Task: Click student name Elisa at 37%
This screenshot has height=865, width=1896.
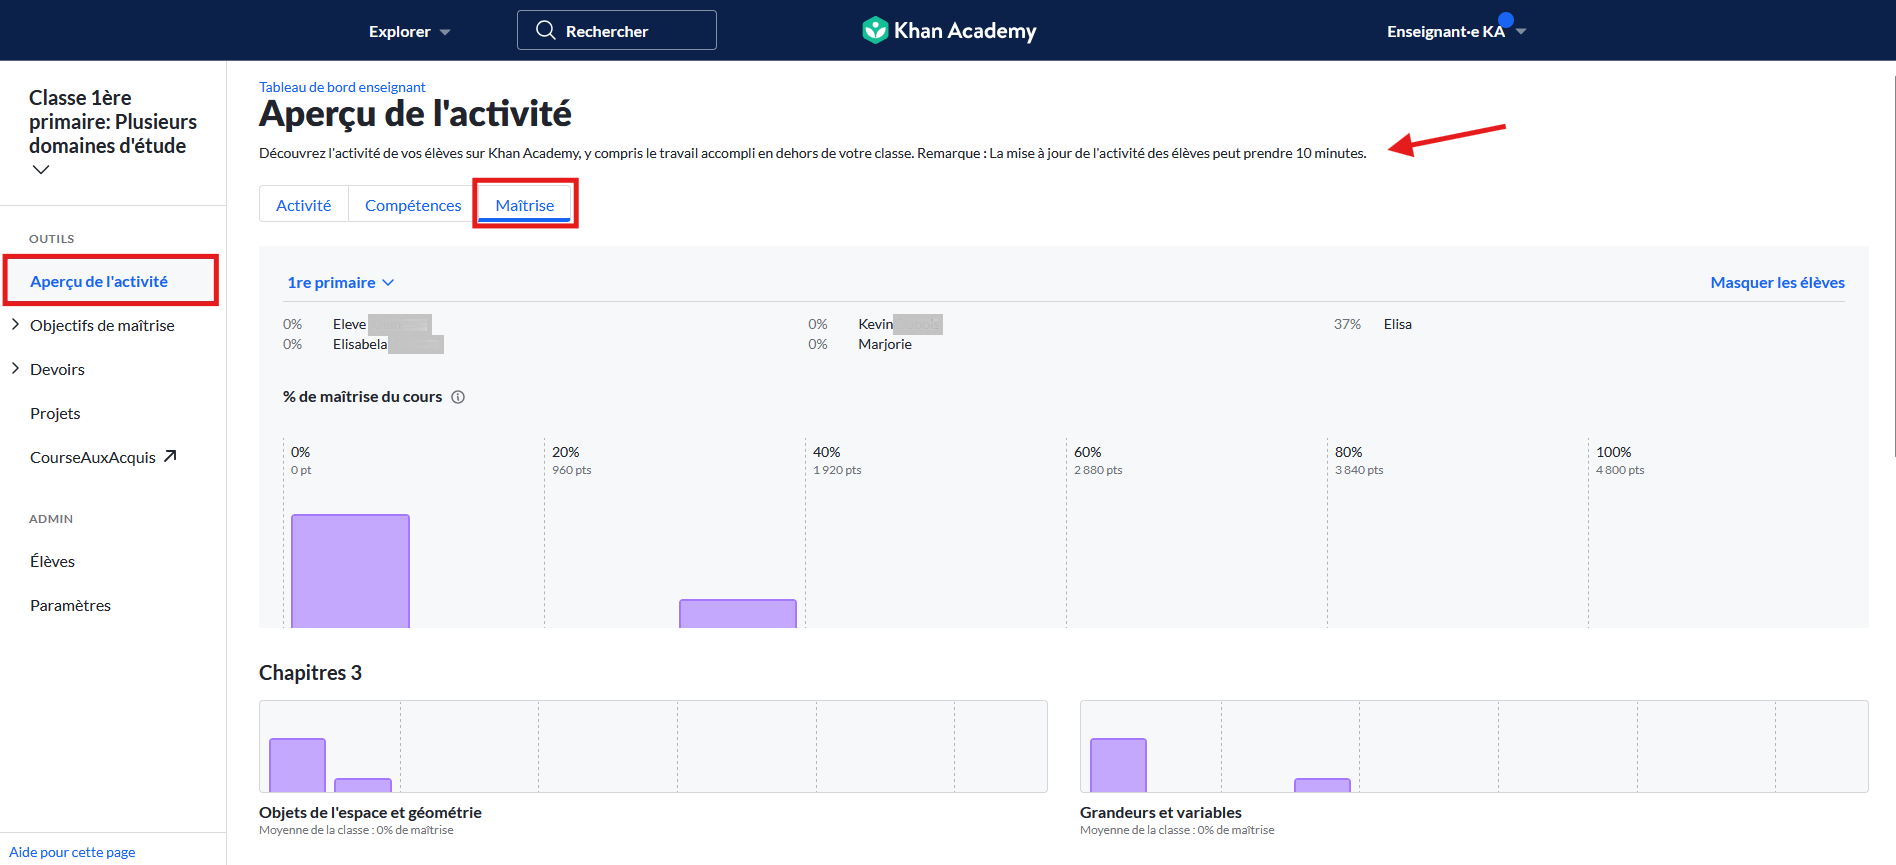Action: (x=1398, y=324)
